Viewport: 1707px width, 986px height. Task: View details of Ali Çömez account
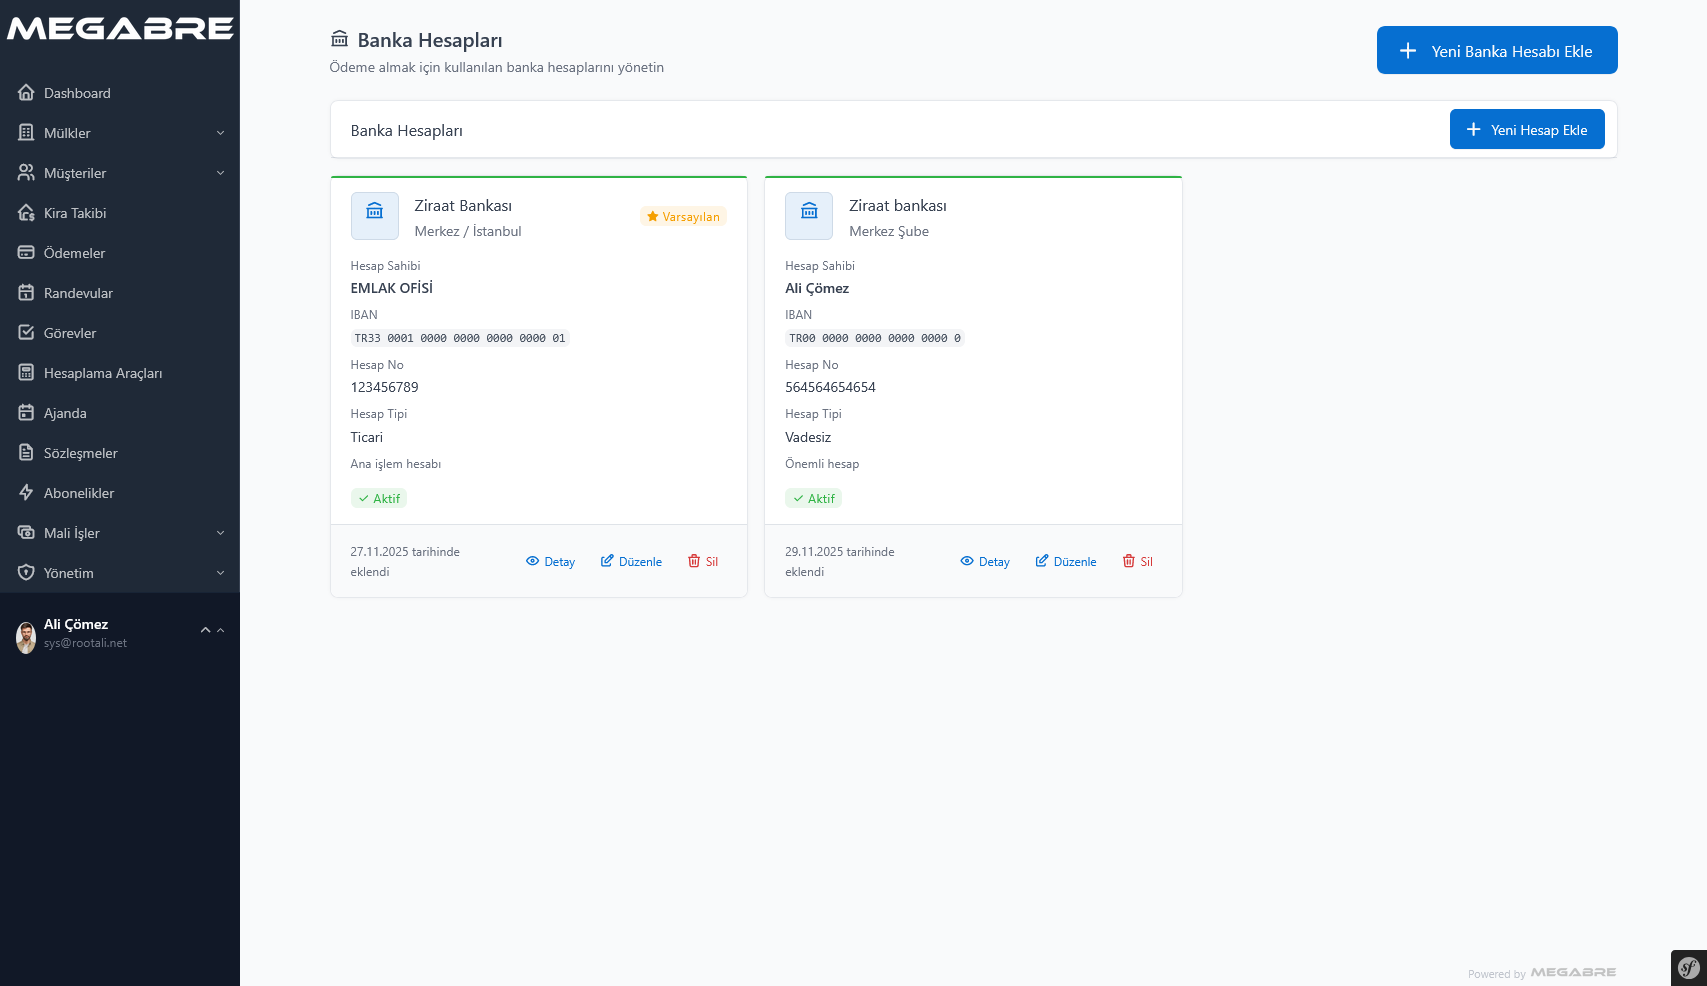click(985, 561)
